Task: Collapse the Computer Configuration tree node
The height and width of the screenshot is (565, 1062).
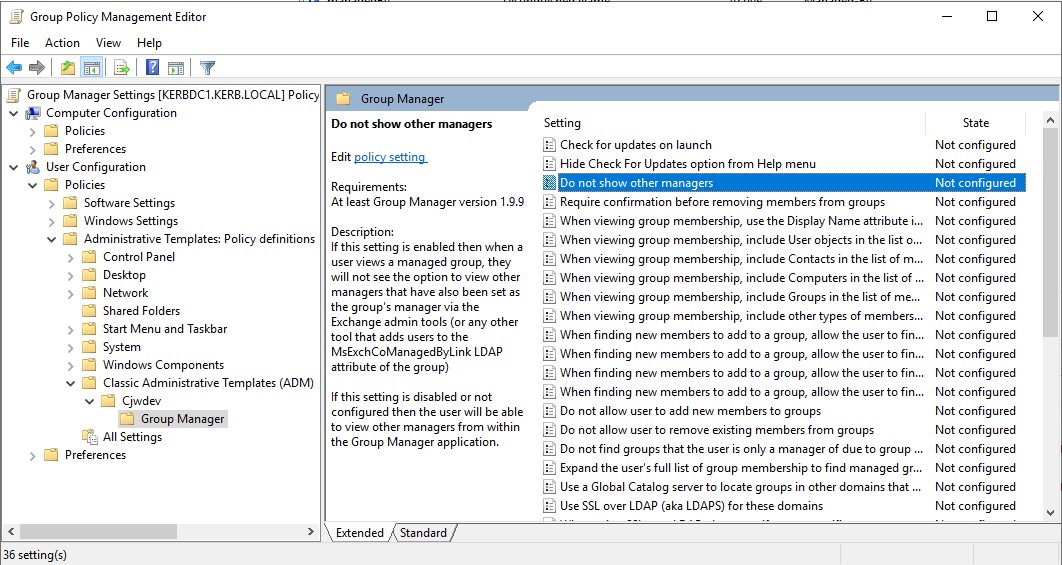Action: [x=14, y=113]
